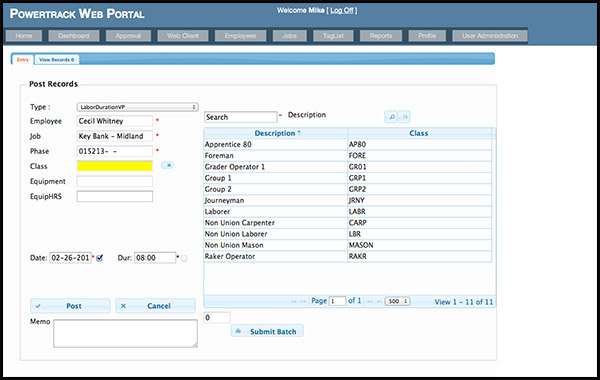Click the CARP class cell

tap(420, 223)
